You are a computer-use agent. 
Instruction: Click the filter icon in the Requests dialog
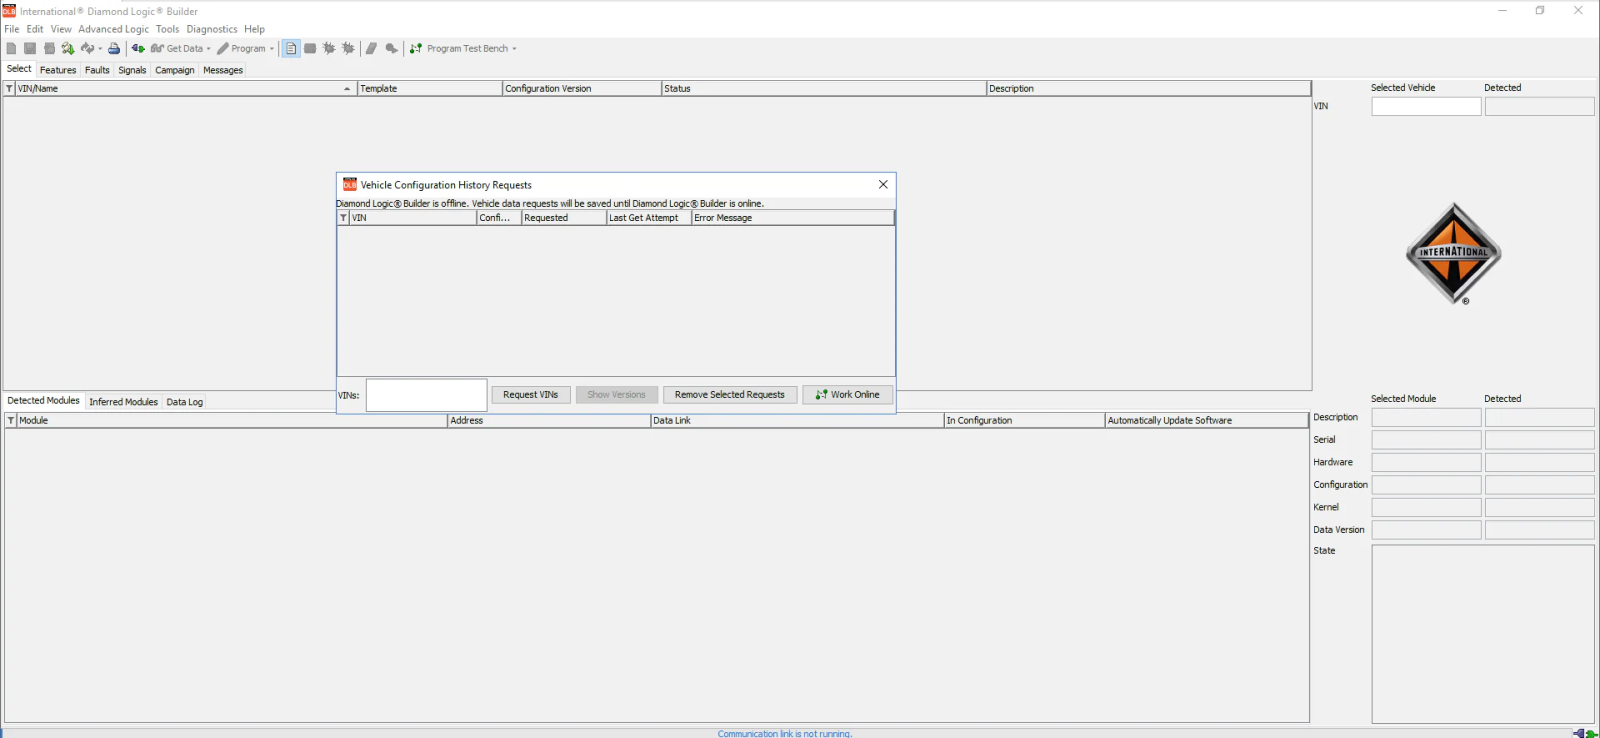click(343, 218)
